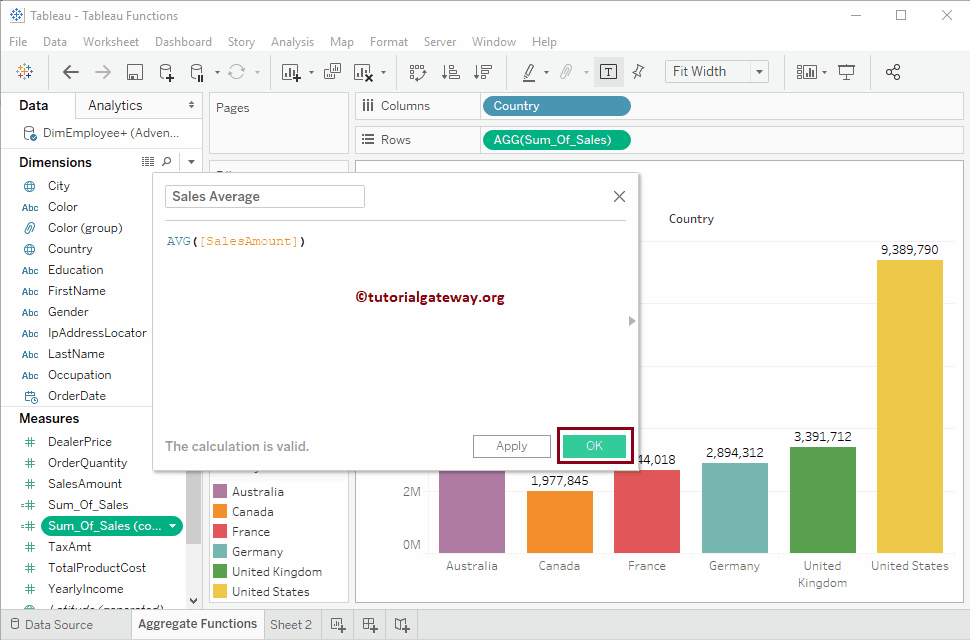
Task: Open the Fit Width dropdown
Action: [x=758, y=71]
